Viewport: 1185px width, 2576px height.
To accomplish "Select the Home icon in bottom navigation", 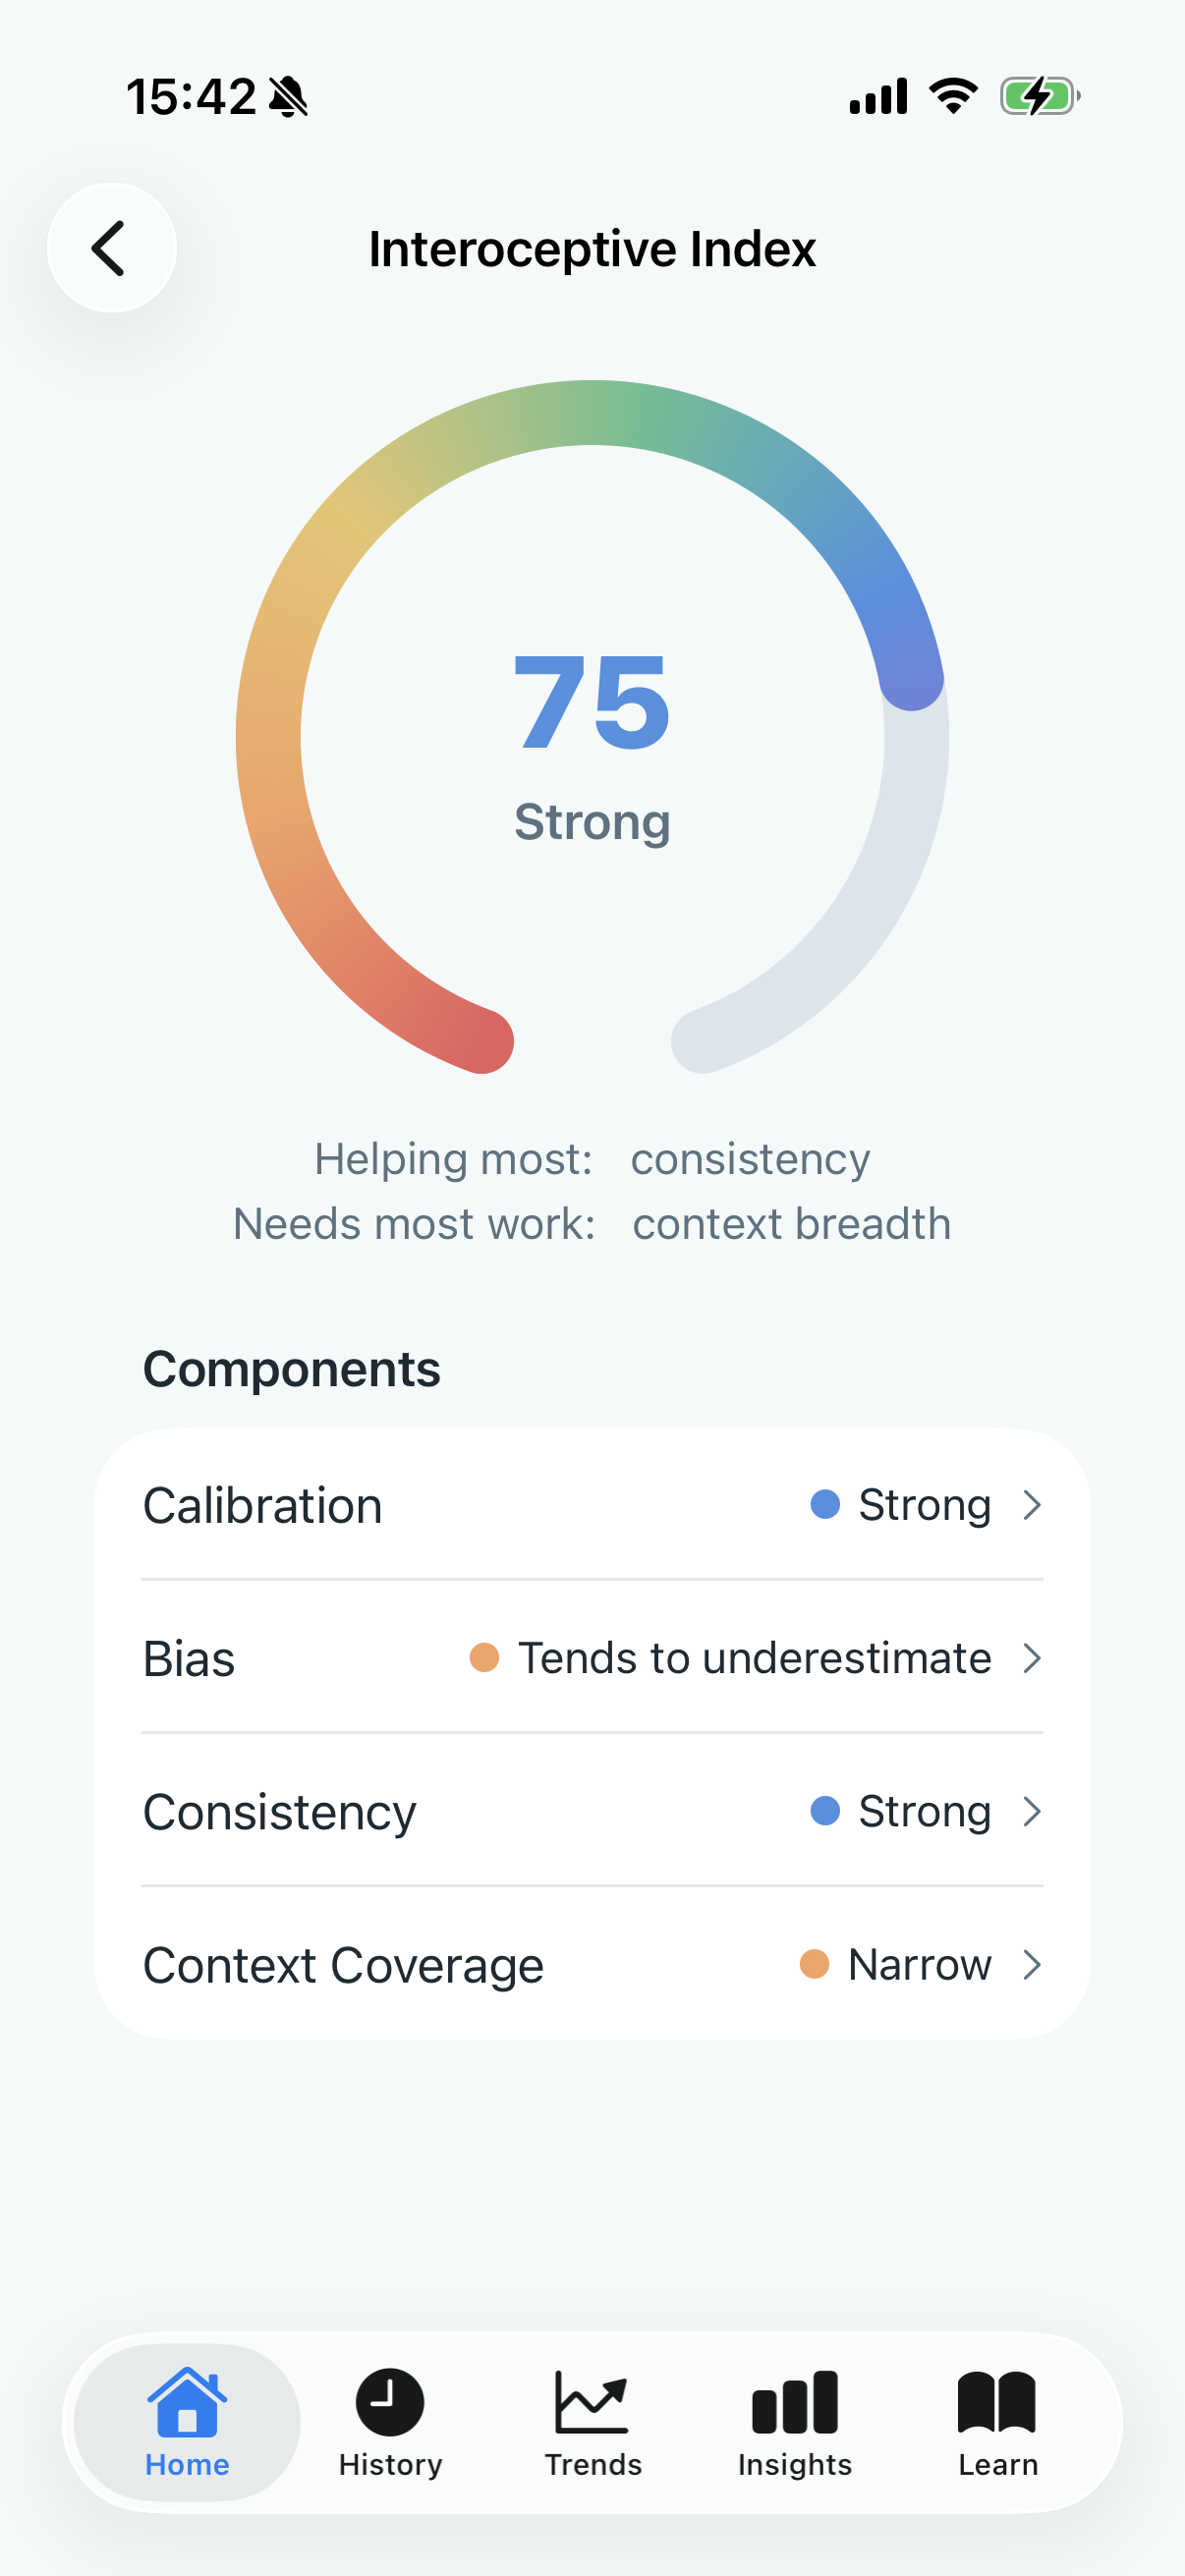I will click(187, 2405).
